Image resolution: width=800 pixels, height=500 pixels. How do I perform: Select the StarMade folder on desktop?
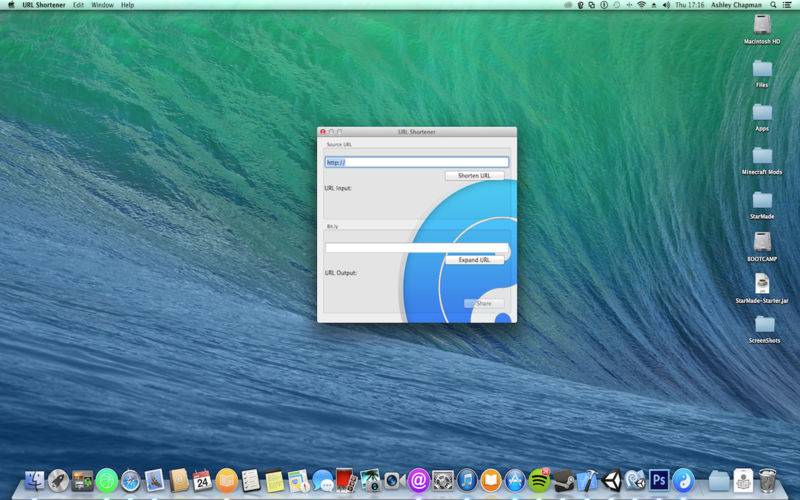(x=762, y=205)
